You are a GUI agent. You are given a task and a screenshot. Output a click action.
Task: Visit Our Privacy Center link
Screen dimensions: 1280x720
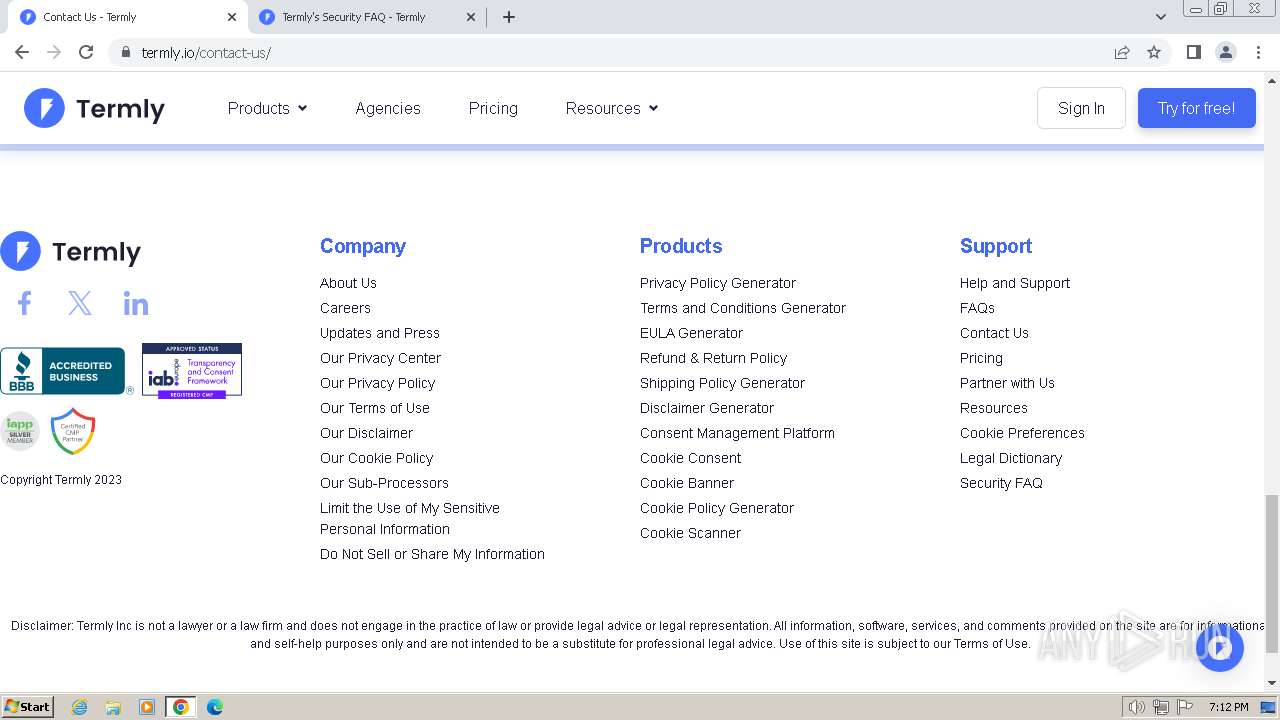click(380, 358)
